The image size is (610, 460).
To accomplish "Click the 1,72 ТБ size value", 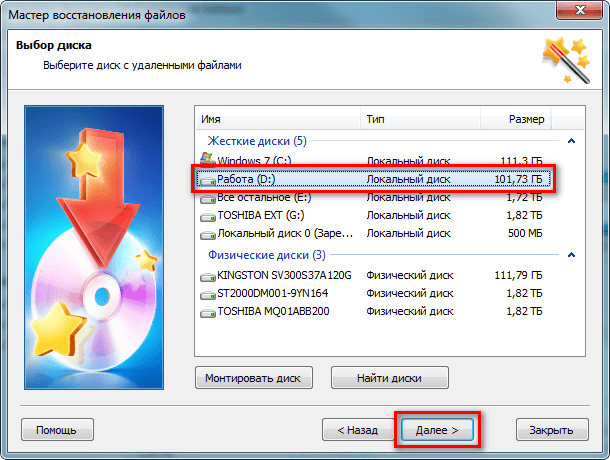I will [524, 197].
